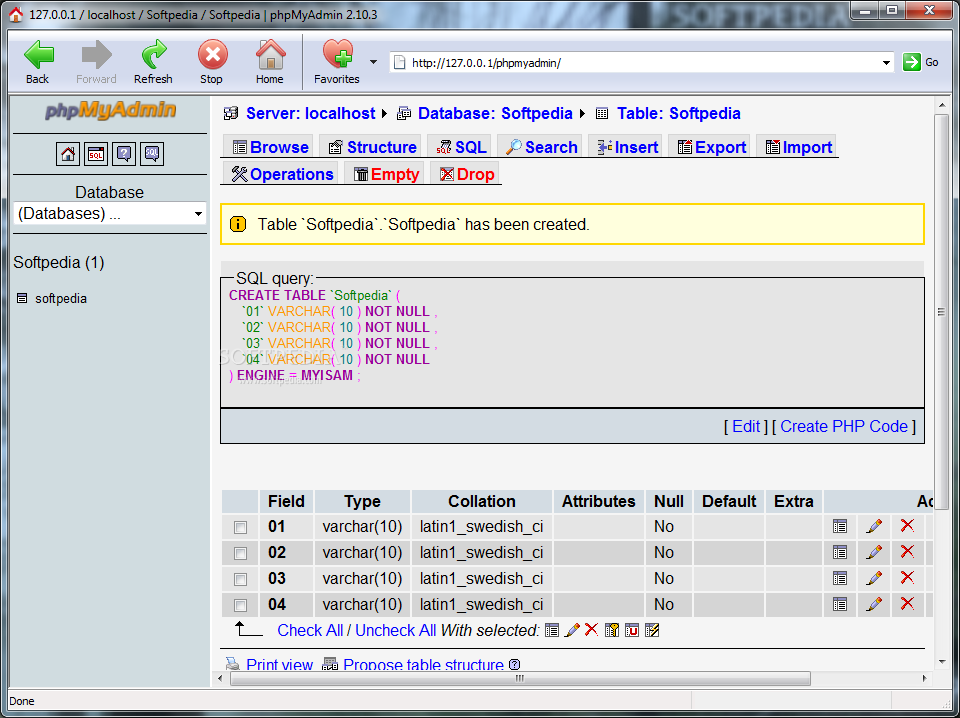Click the Empty table tab
Image resolution: width=960 pixels, height=718 pixels.
click(386, 174)
